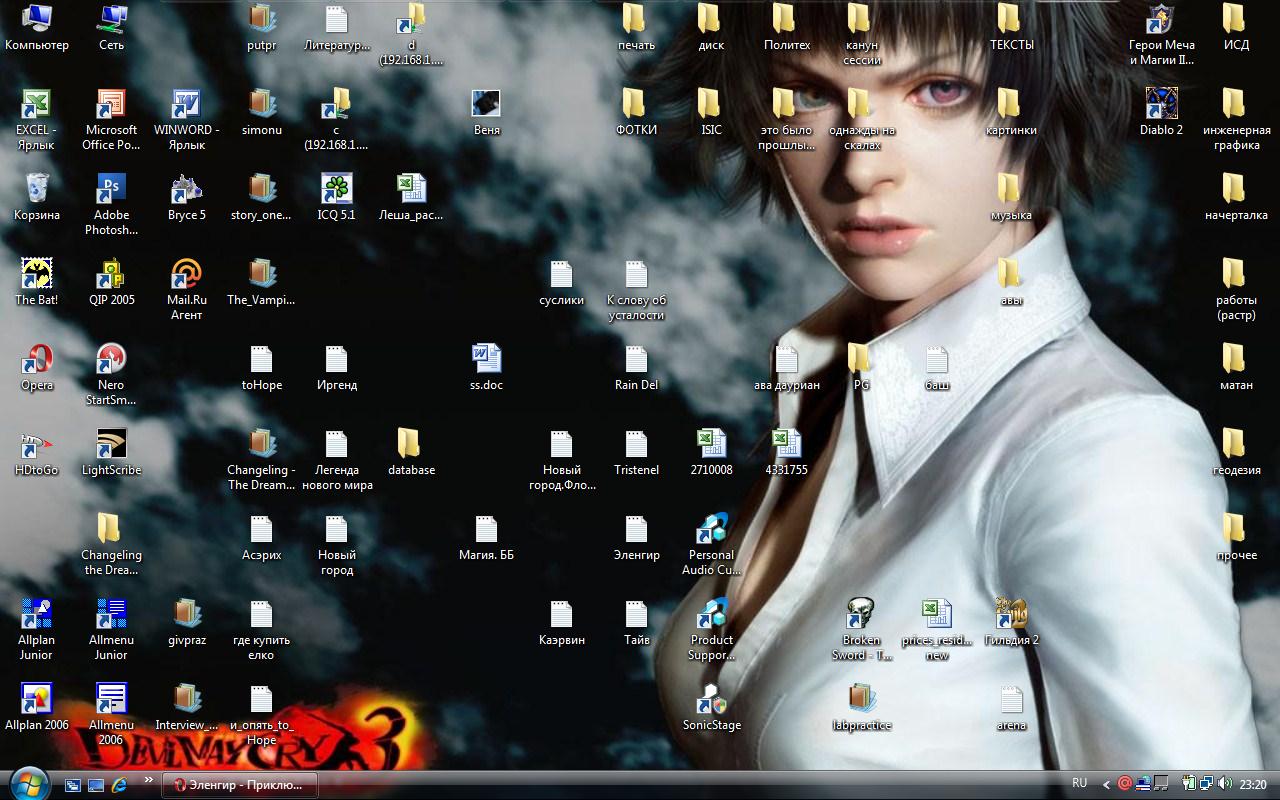The image size is (1280, 800).
Task: Launch Microsoft Office PowerPoint shortcut
Action: (111, 119)
